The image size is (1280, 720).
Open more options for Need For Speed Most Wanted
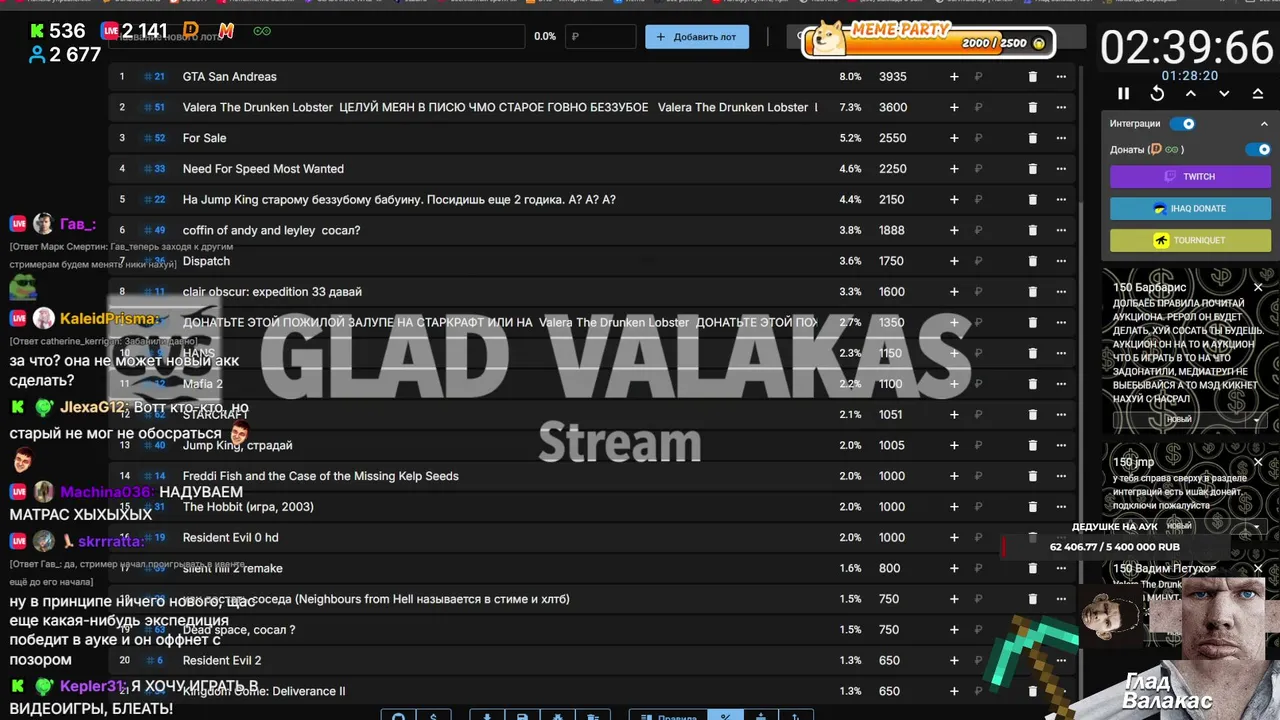(x=1061, y=169)
